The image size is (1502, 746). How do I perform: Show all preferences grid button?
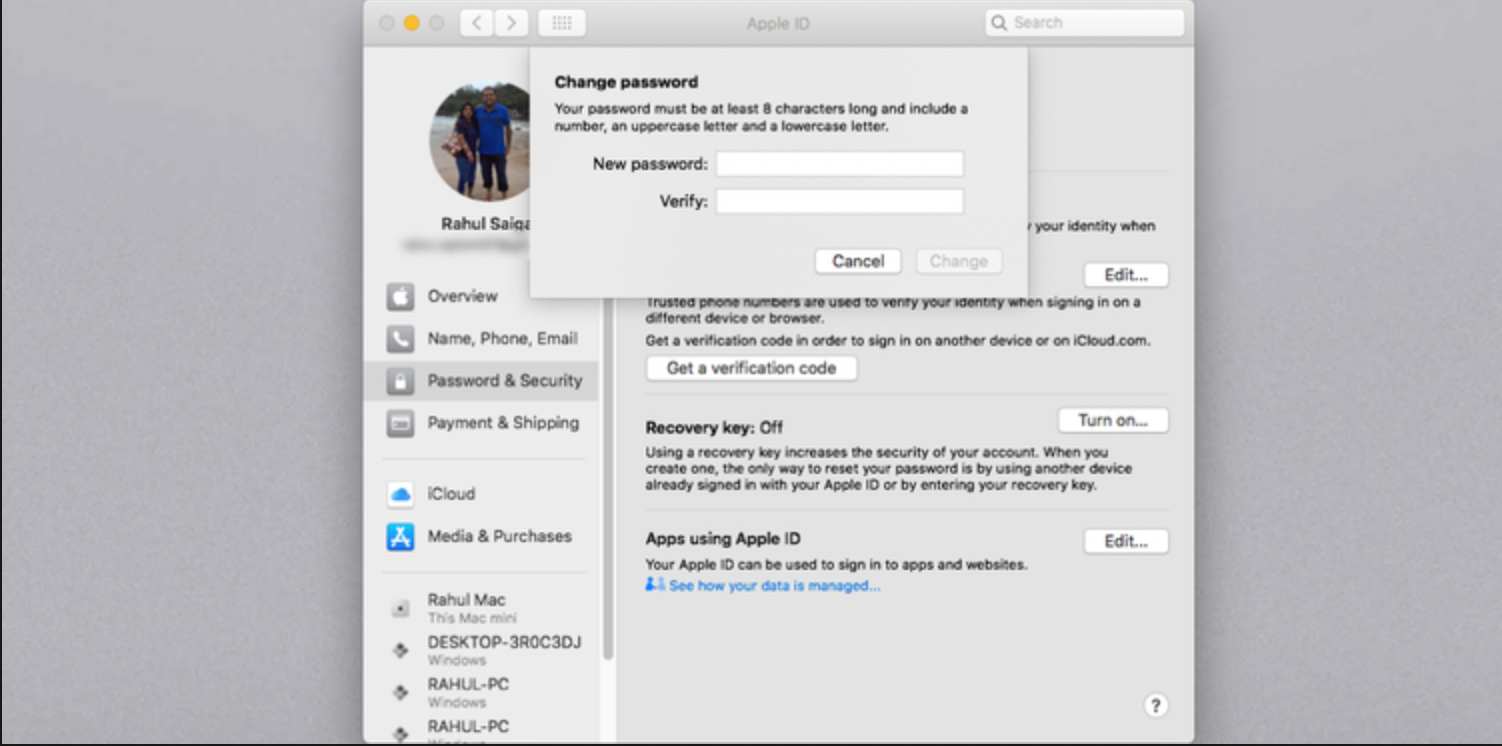(x=562, y=23)
